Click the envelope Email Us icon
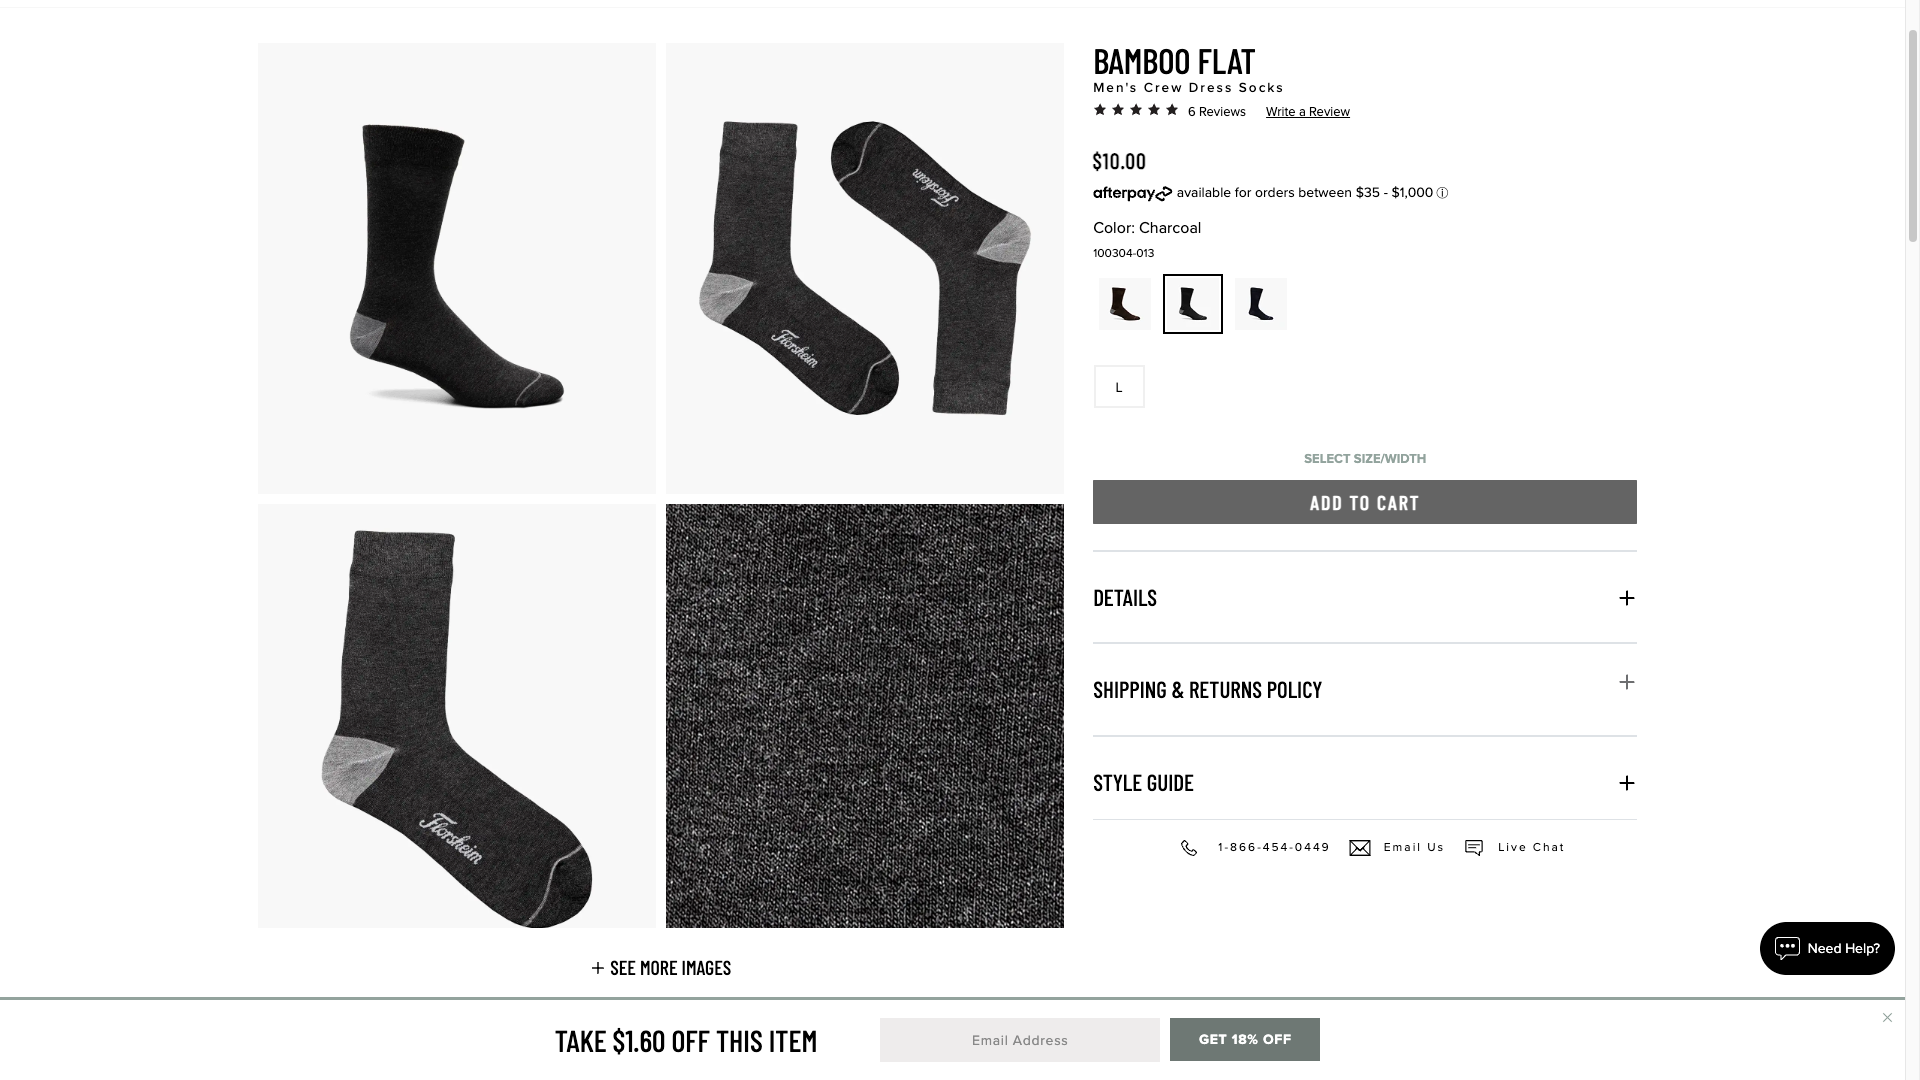 pyautogui.click(x=1360, y=848)
